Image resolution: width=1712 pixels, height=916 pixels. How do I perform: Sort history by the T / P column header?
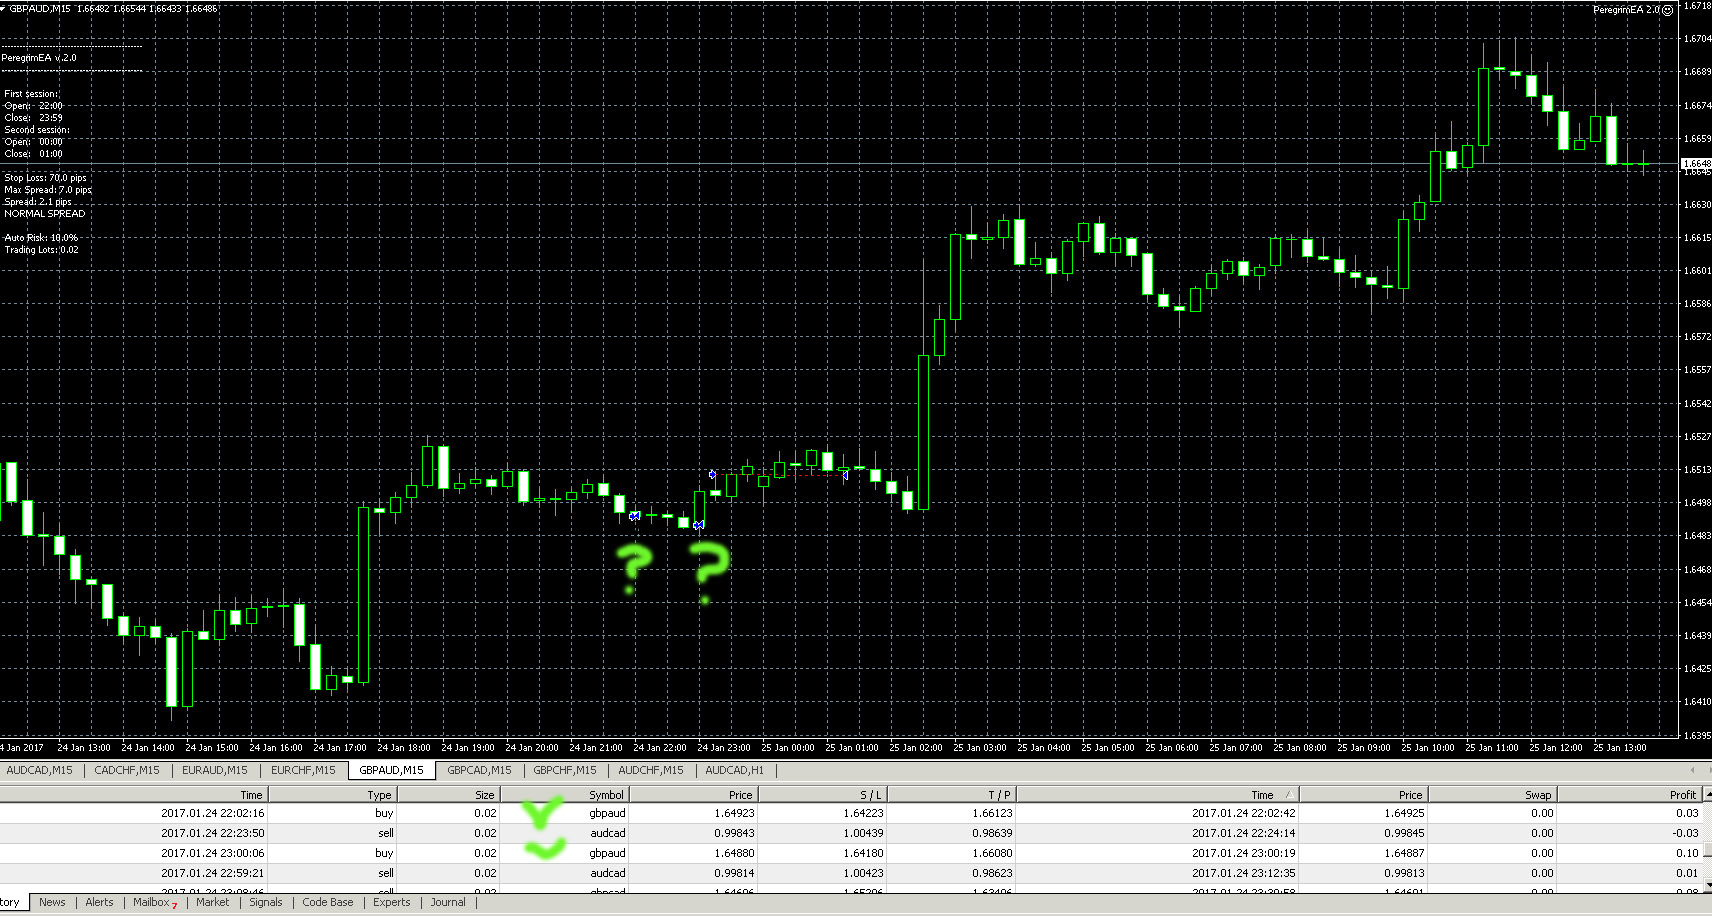951,795
